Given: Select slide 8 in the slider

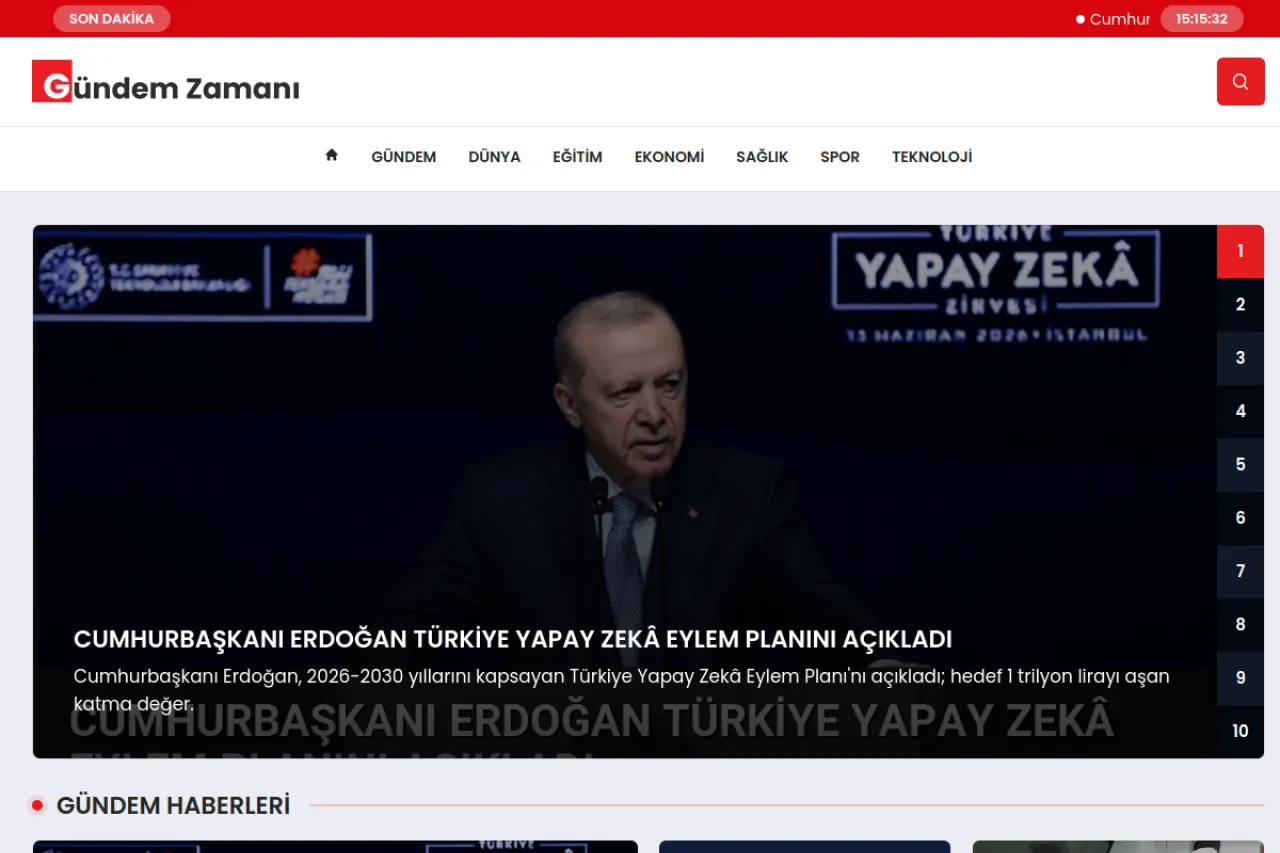Looking at the screenshot, I should click(x=1240, y=625).
